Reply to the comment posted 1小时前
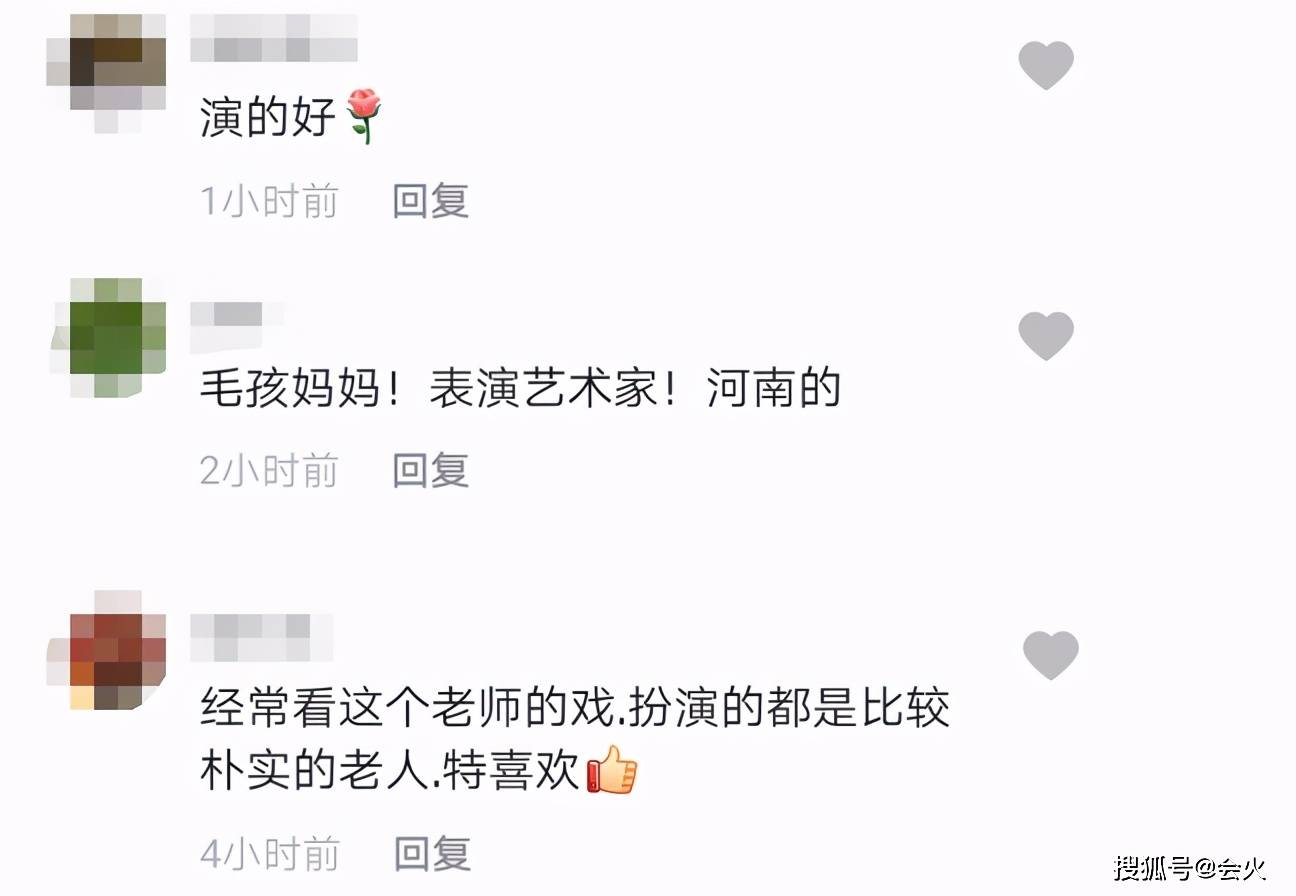Image resolution: width=1296 pixels, height=896 pixels. pos(431,201)
